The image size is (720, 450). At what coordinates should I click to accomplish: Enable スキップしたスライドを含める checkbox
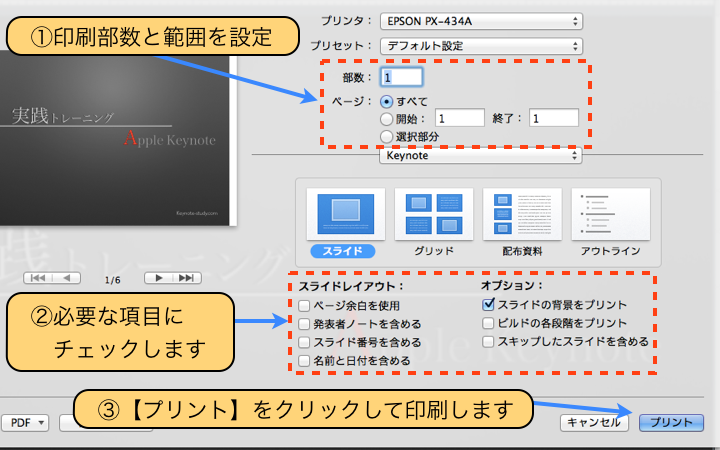click(488, 342)
